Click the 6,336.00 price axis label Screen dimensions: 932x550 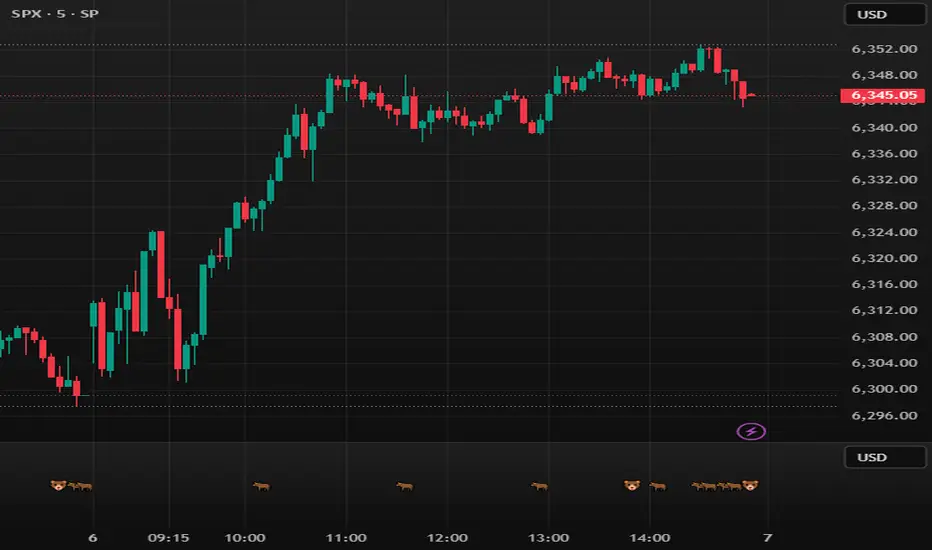click(x=884, y=153)
